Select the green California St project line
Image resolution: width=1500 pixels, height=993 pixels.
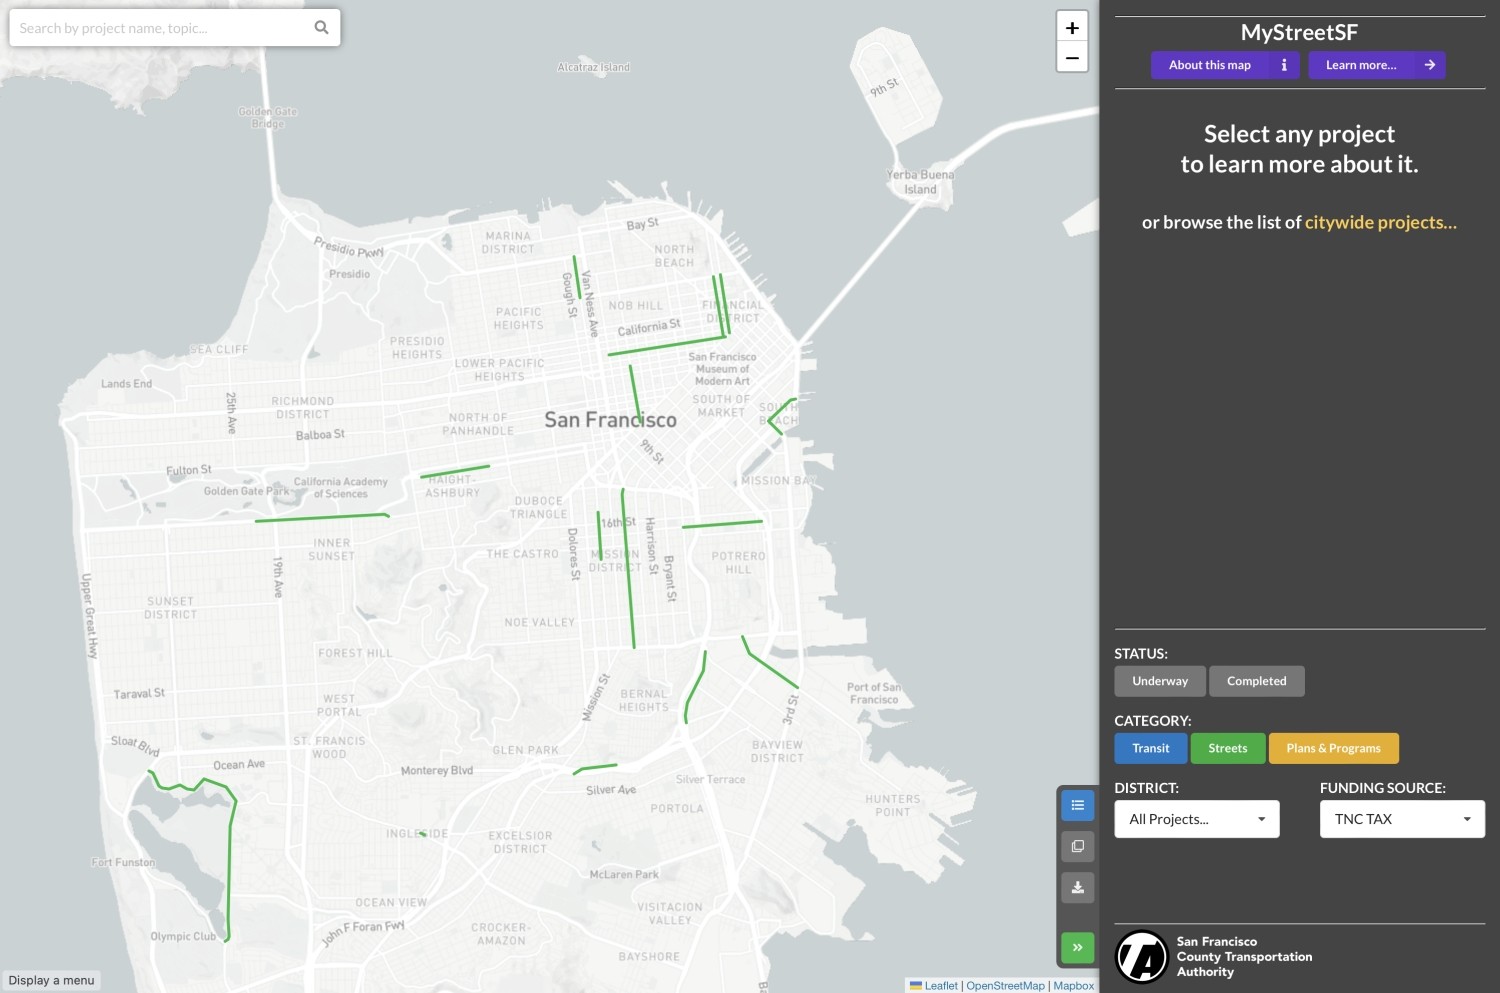(666, 346)
